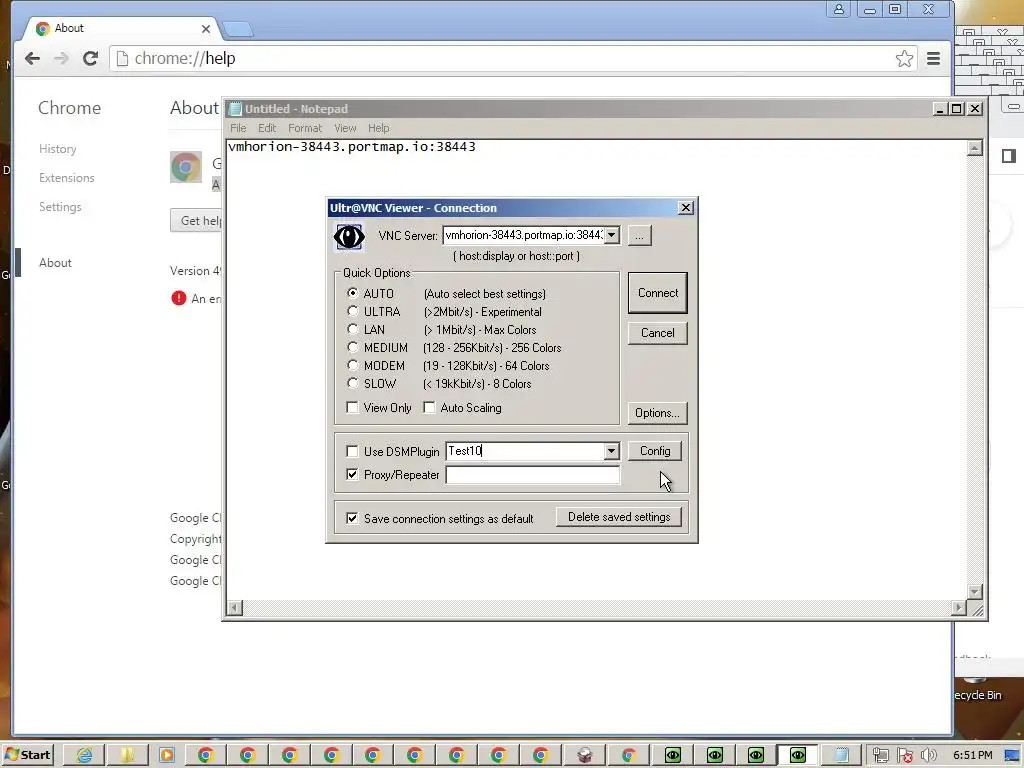Click the ellipsis browse button
This screenshot has height=768, width=1024.
pos(639,236)
